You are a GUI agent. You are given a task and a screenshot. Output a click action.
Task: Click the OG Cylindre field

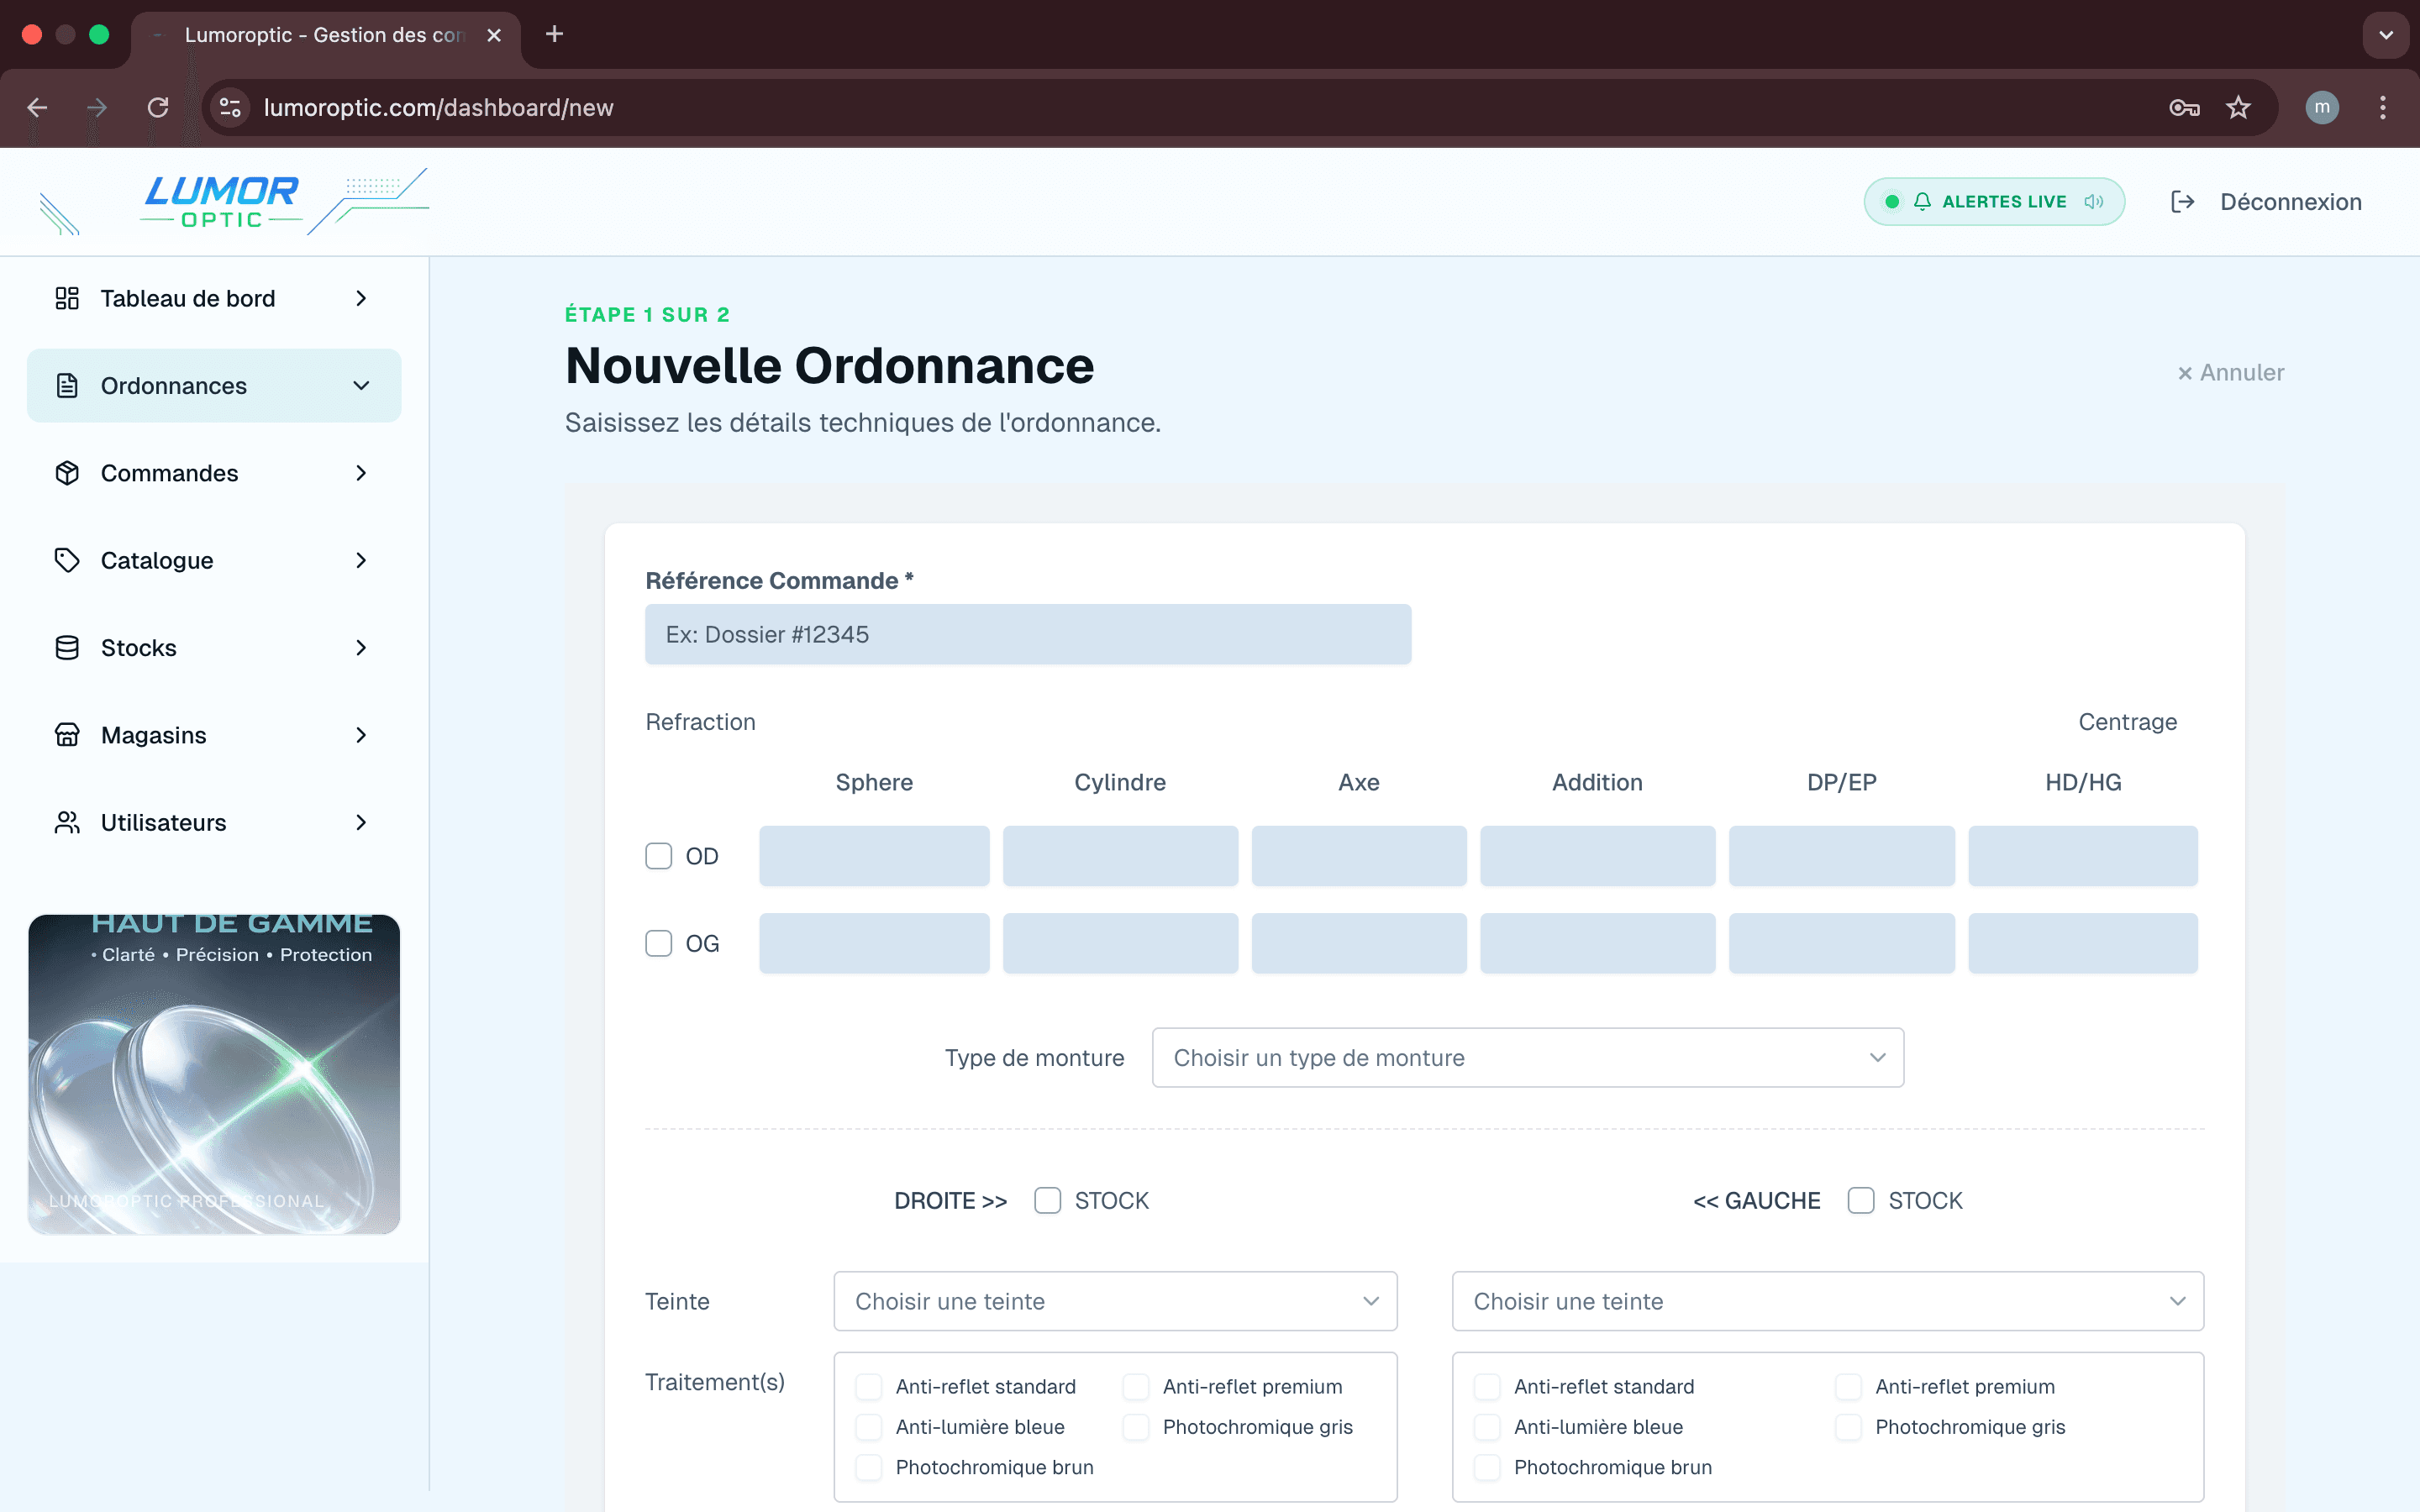pos(1120,943)
